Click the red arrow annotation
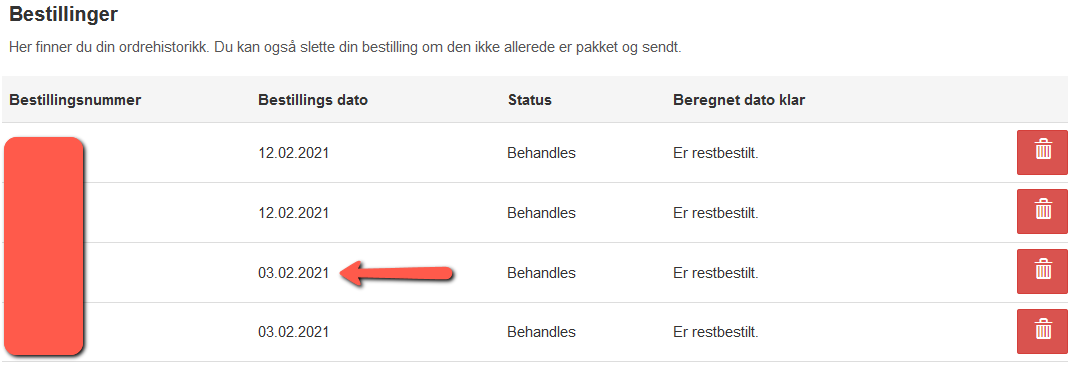This screenshot has height=373, width=1088. pyautogui.click(x=396, y=273)
